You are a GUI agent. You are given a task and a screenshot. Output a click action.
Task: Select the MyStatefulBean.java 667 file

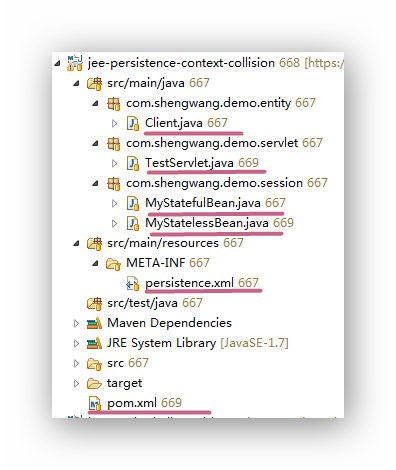215,203
